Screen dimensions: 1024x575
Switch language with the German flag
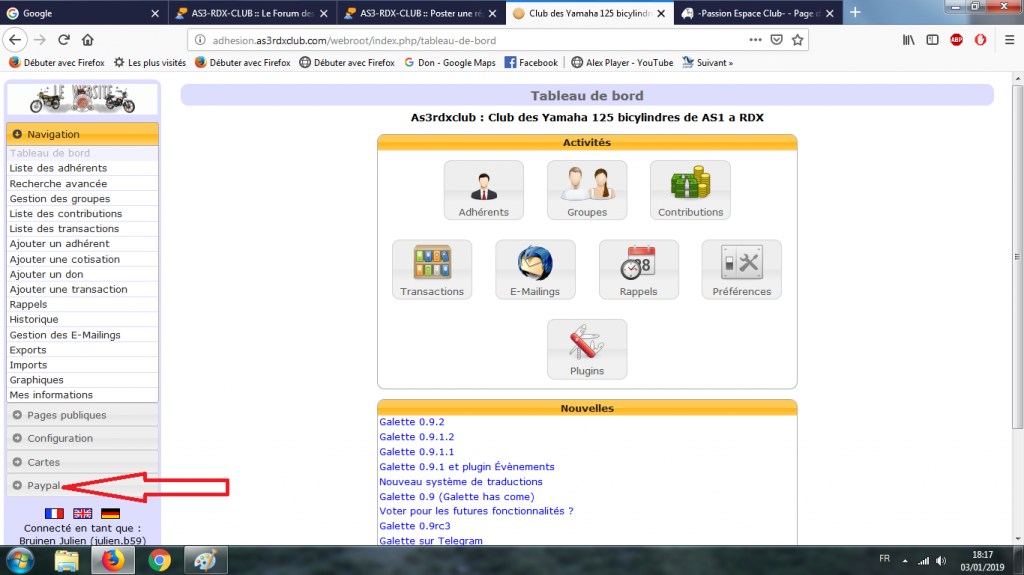[110, 513]
